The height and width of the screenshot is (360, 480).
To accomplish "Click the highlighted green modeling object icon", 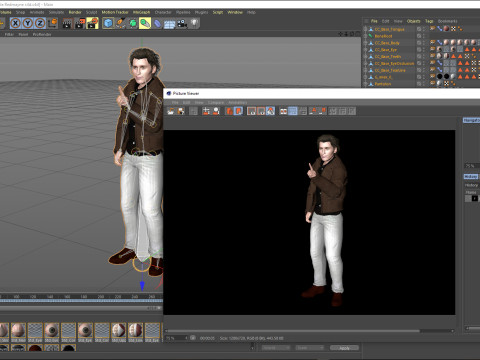I will pyautogui.click(x=145, y=23).
